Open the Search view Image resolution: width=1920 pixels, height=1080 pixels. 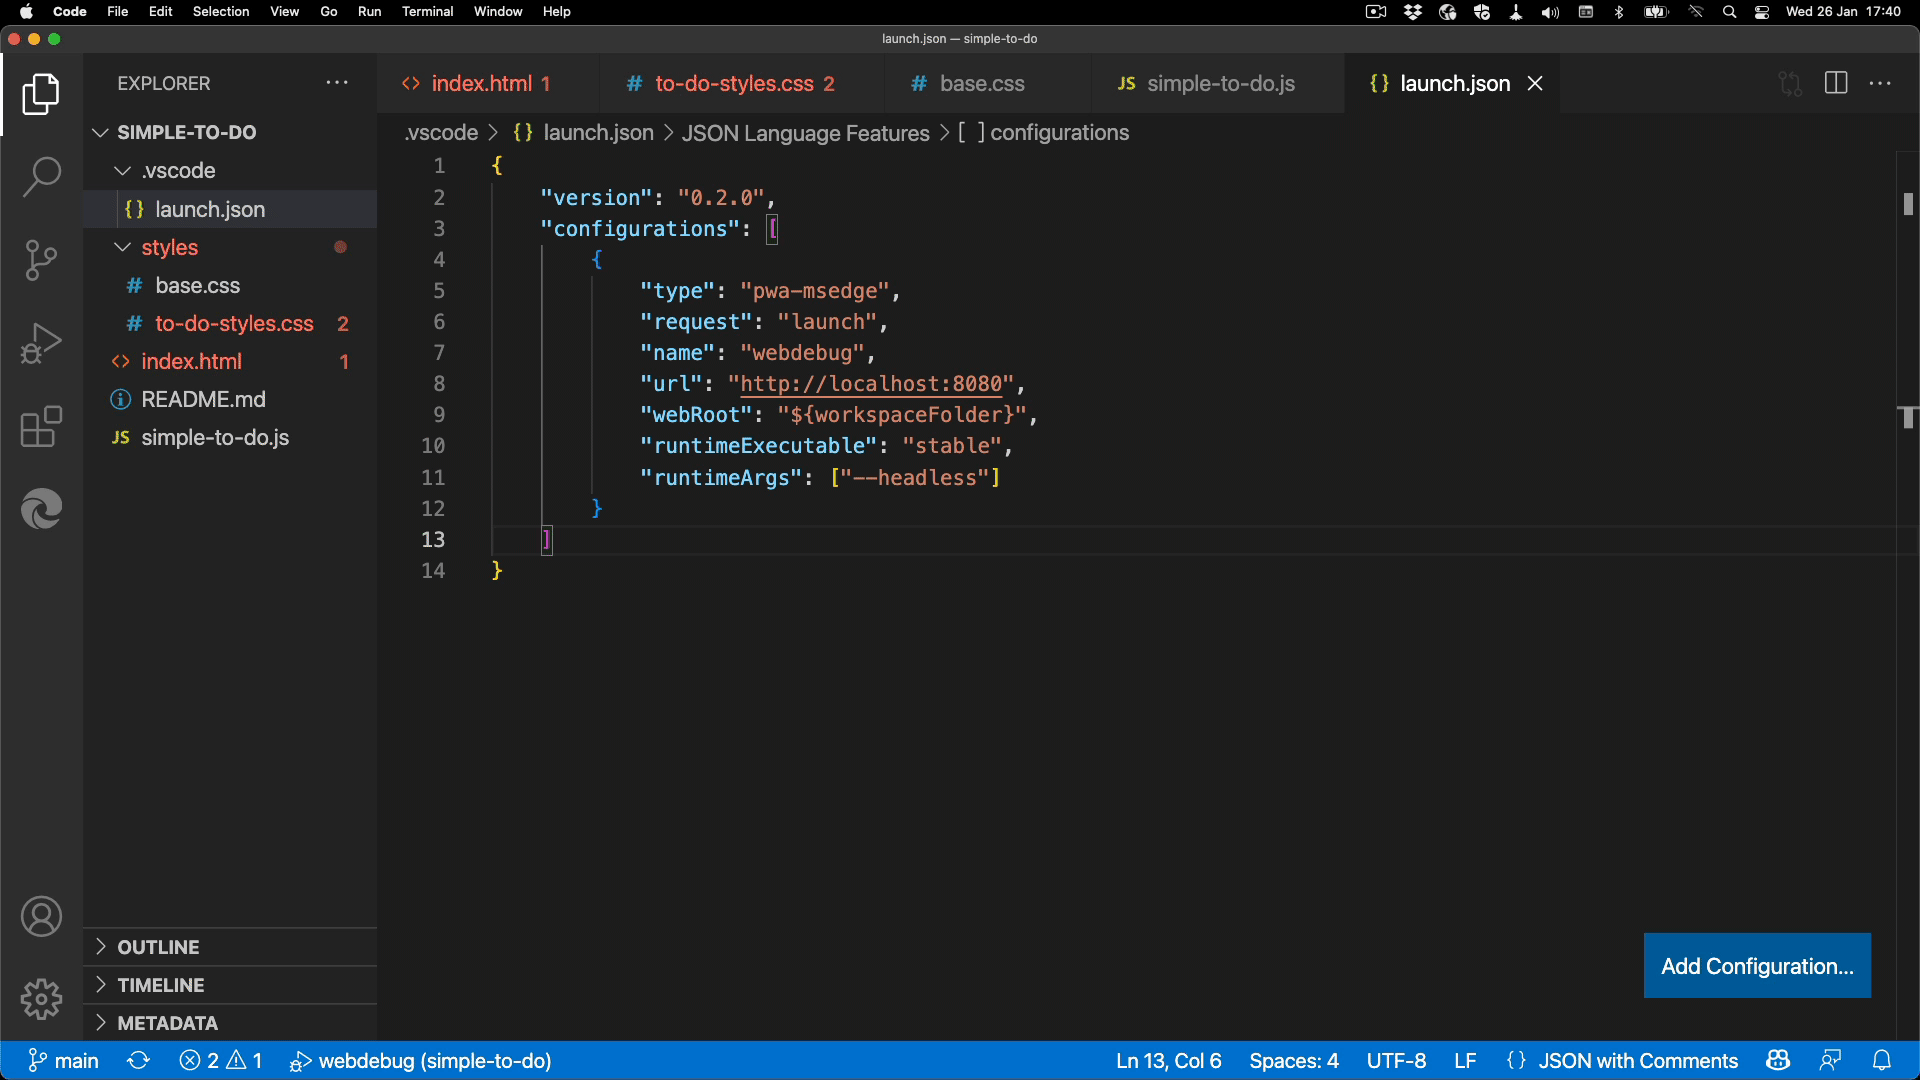pos(41,177)
